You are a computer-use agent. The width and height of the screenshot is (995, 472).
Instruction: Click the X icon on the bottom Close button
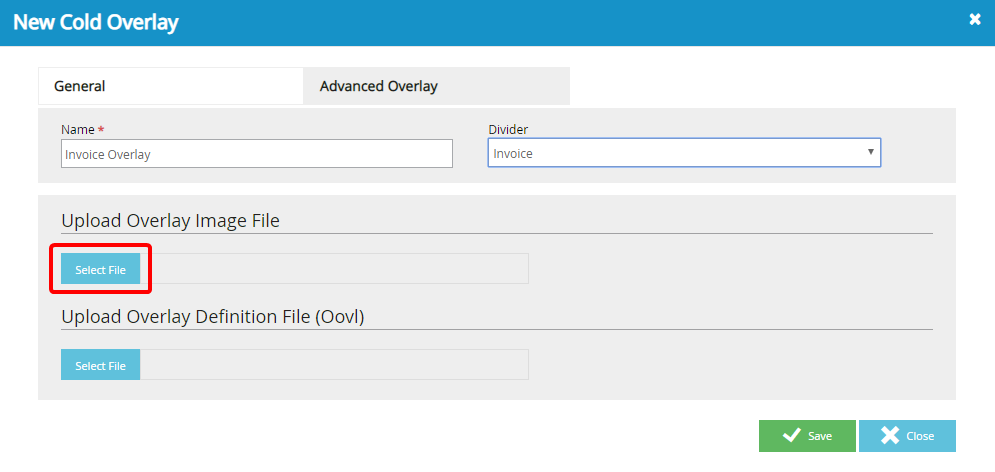point(890,436)
